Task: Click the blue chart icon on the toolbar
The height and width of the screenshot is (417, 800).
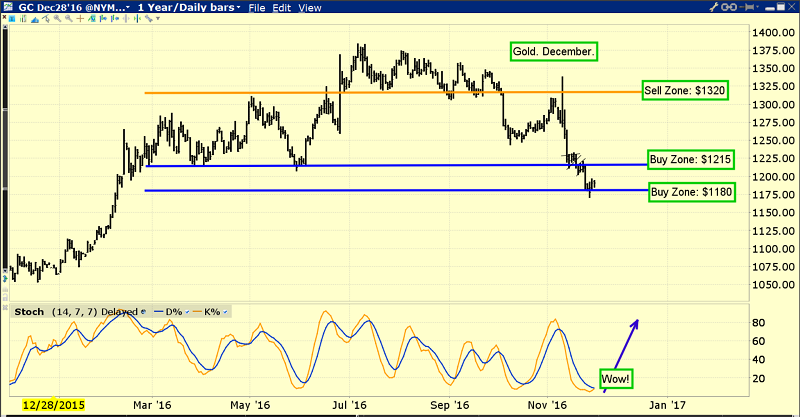Action: click(x=12, y=18)
